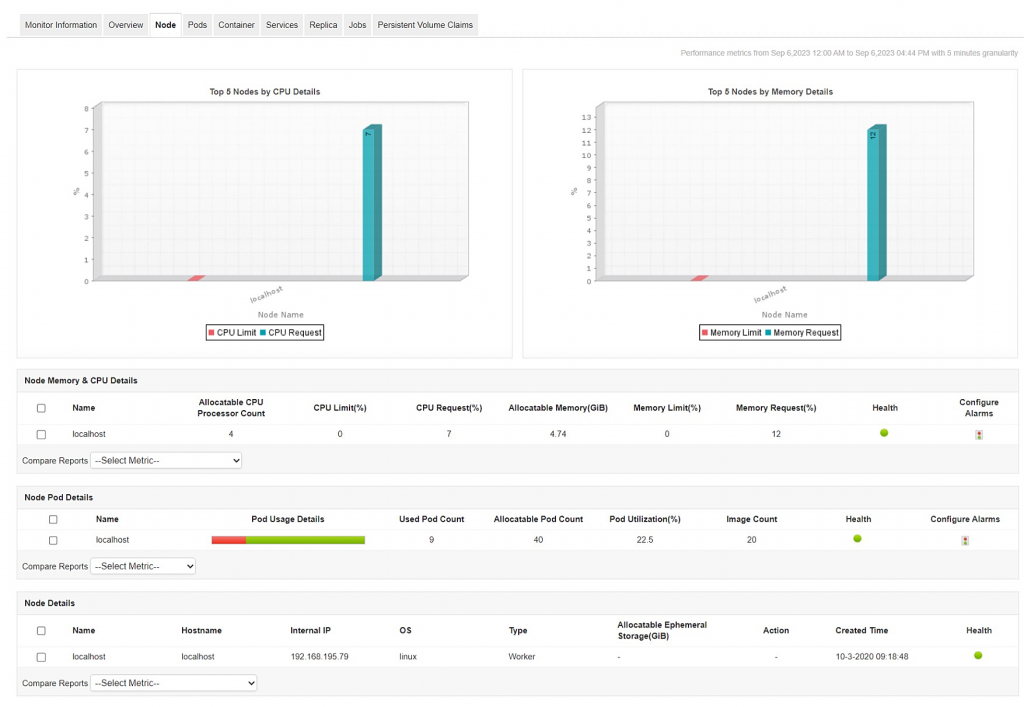Click localhost hostname in Node Details table

(x=201, y=656)
